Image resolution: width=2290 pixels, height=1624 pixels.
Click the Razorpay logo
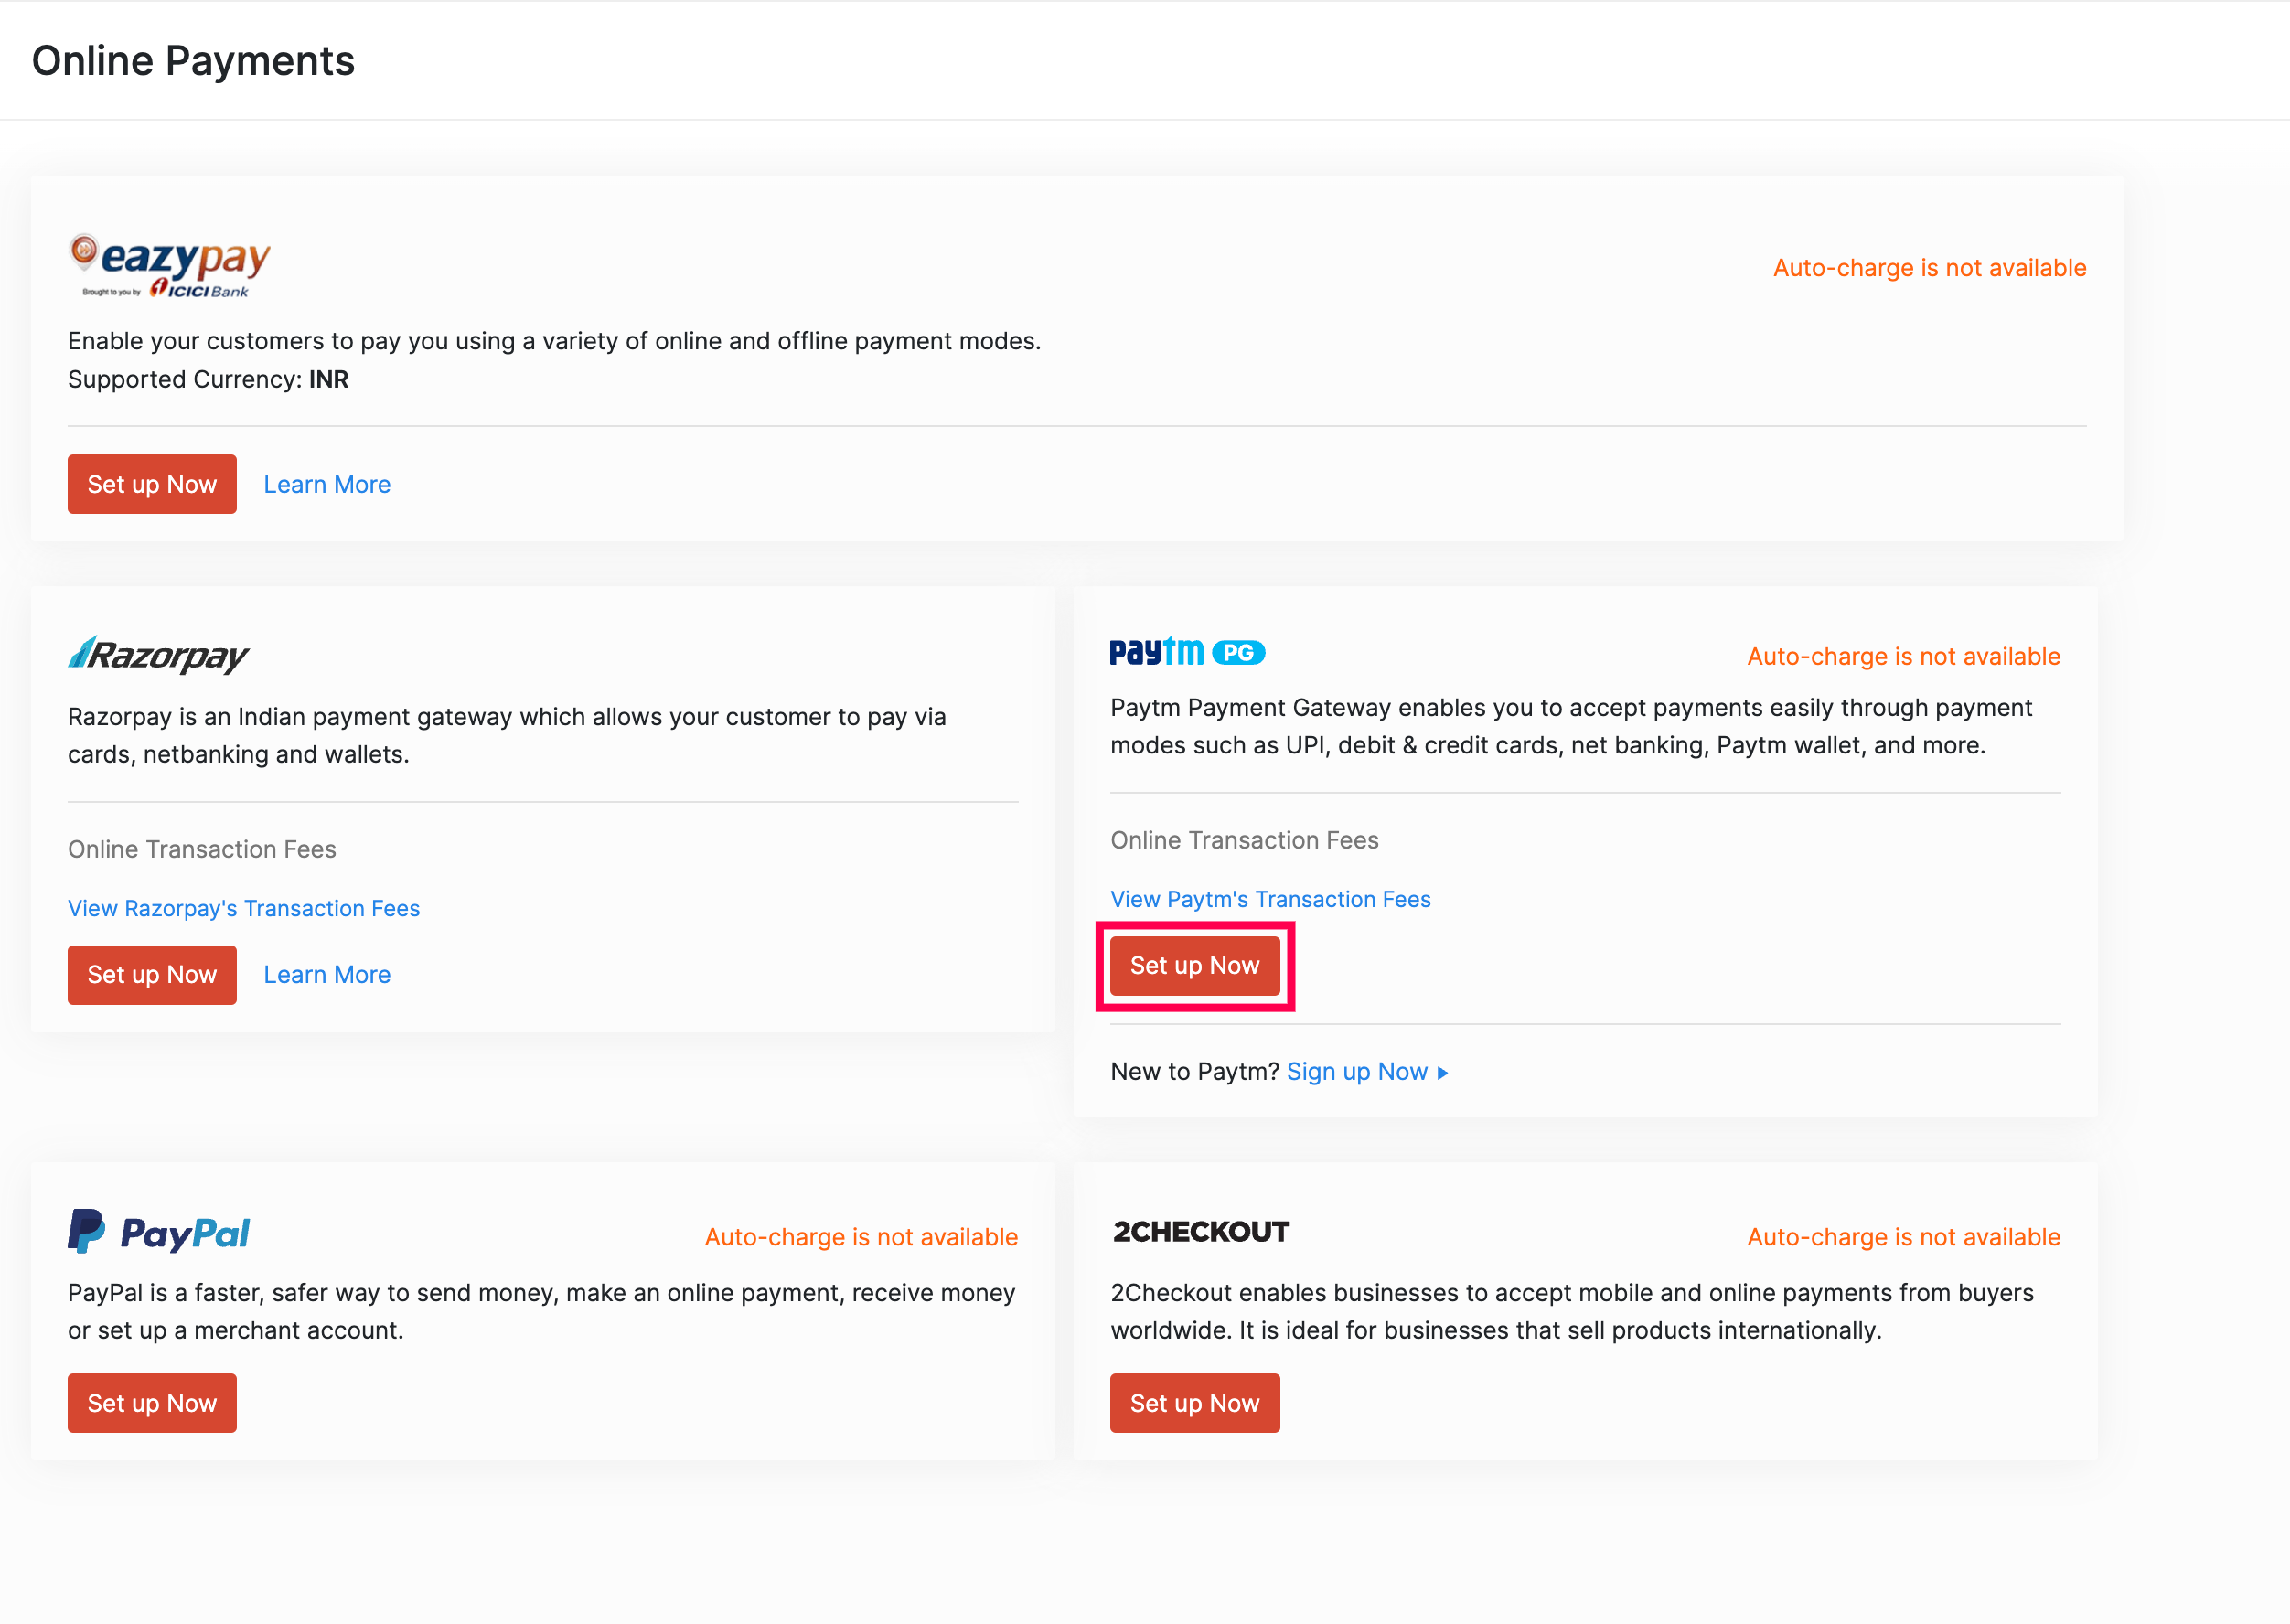click(x=156, y=655)
